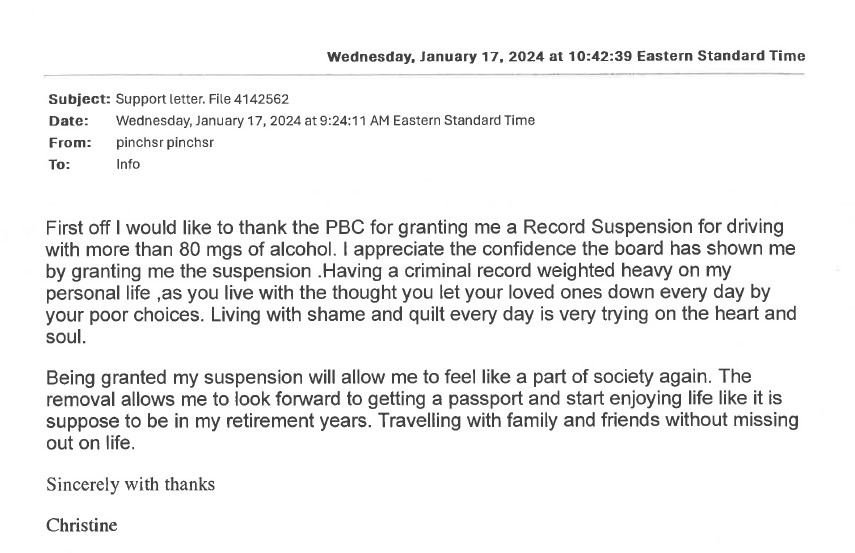Click the subject text Support letter File 4142562

[202, 99]
